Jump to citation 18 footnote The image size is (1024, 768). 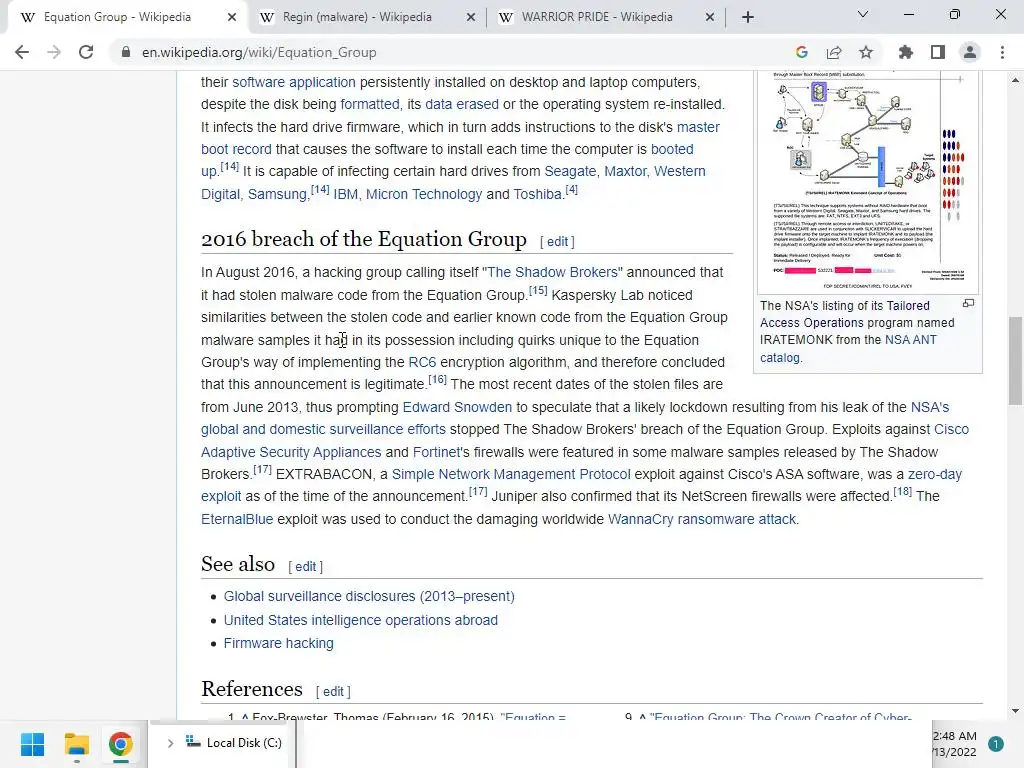click(x=903, y=491)
